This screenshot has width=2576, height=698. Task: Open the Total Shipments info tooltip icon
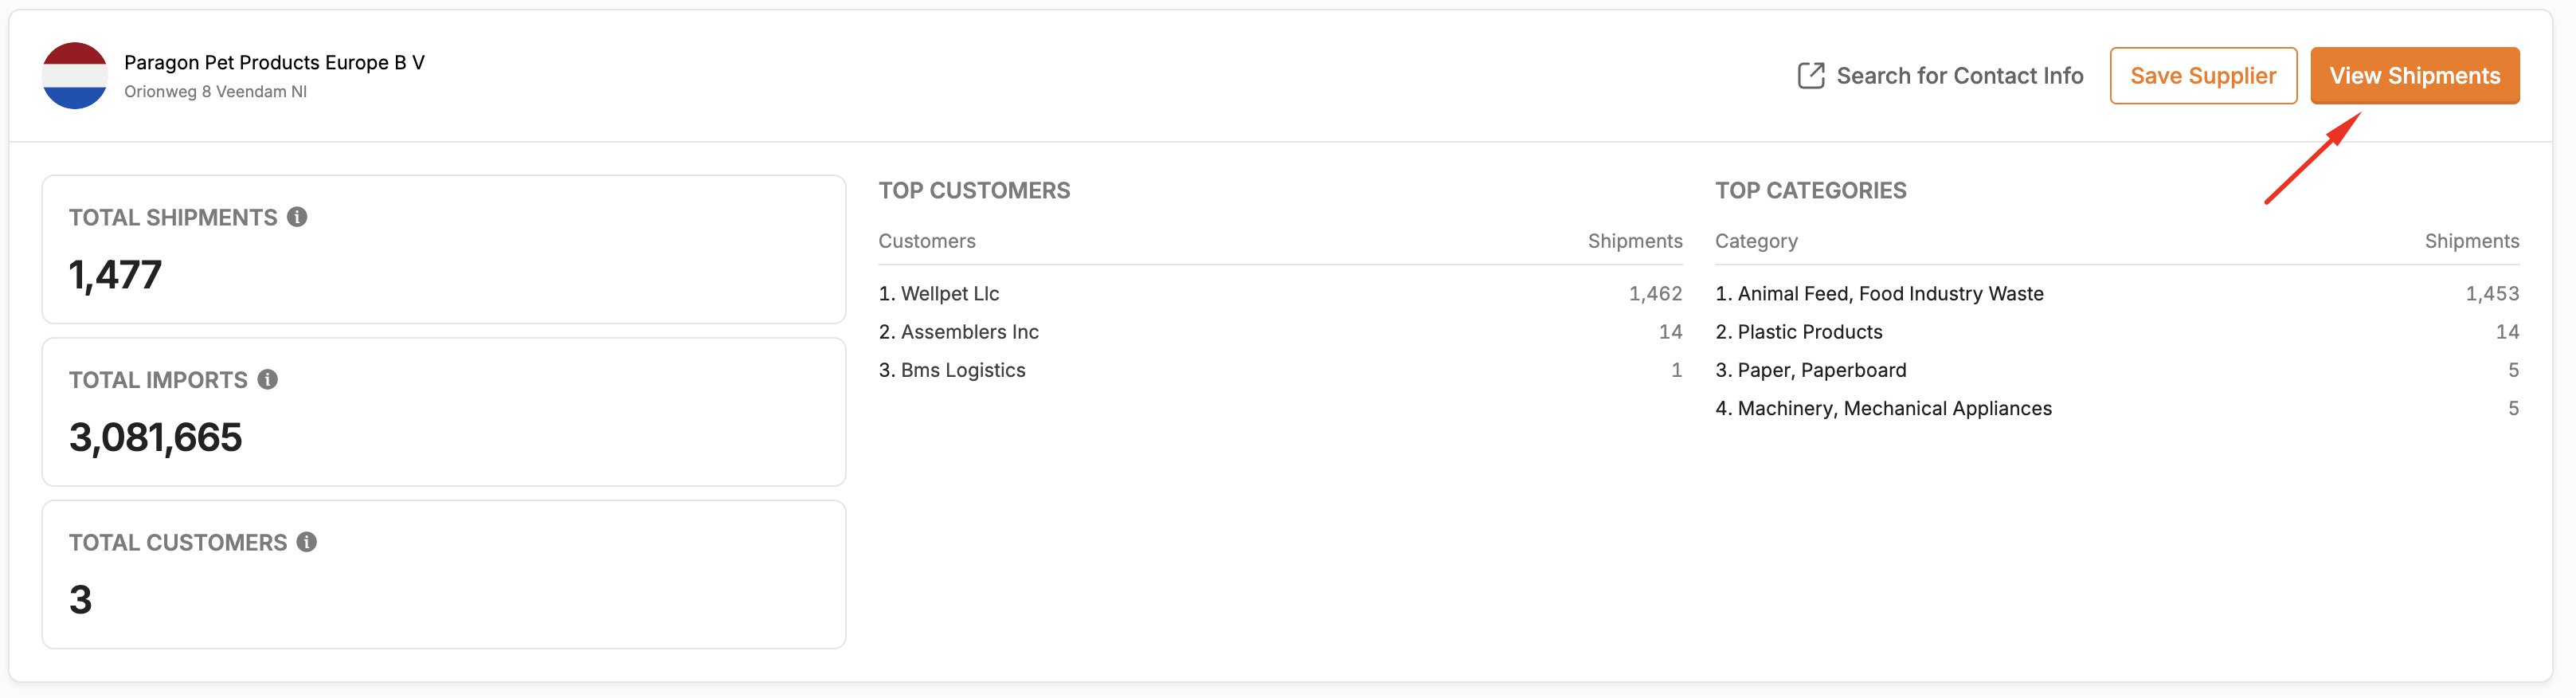[297, 217]
